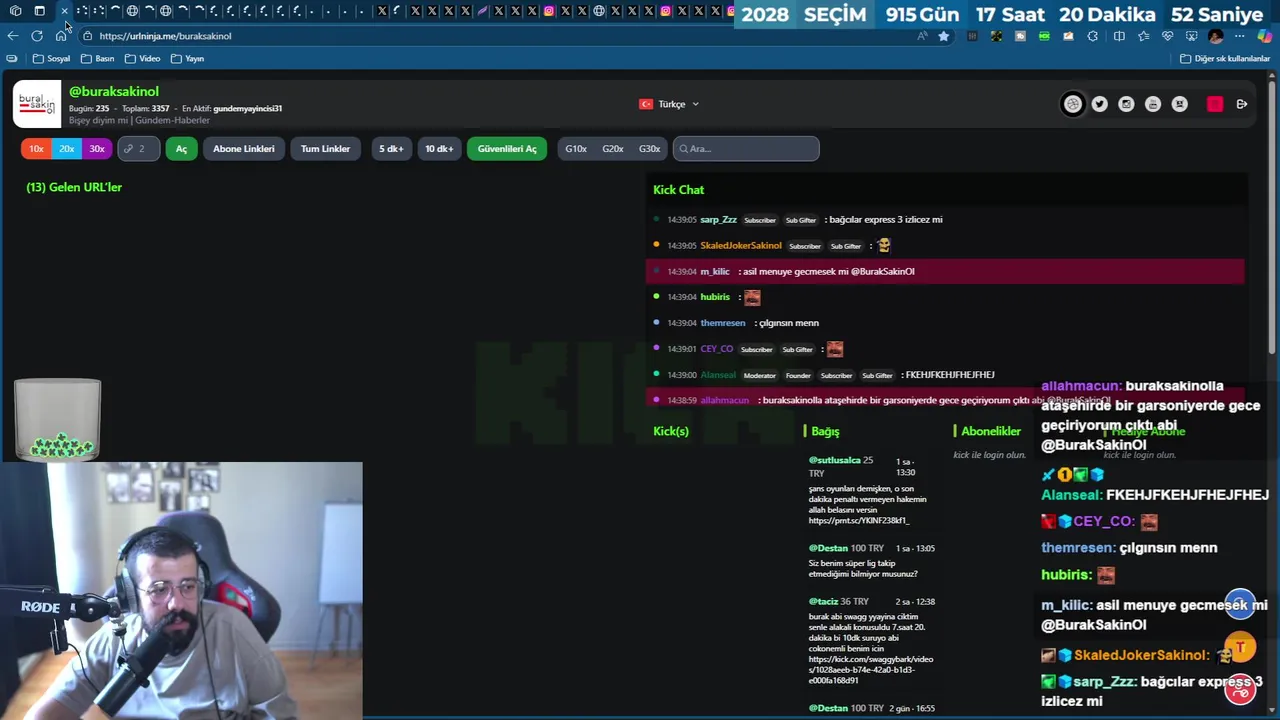Open the @buraksakinol profile link
The image size is (1280, 720).
[x=114, y=91]
